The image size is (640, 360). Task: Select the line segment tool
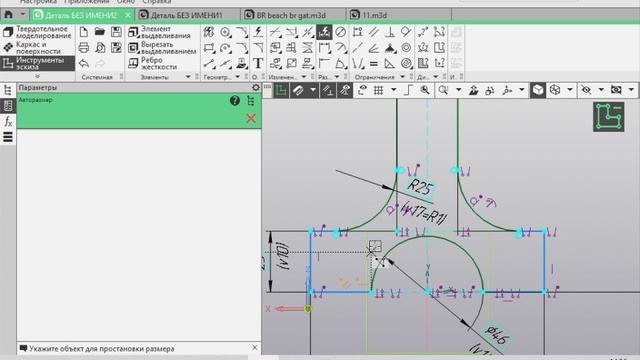pyautogui.click(x=209, y=63)
